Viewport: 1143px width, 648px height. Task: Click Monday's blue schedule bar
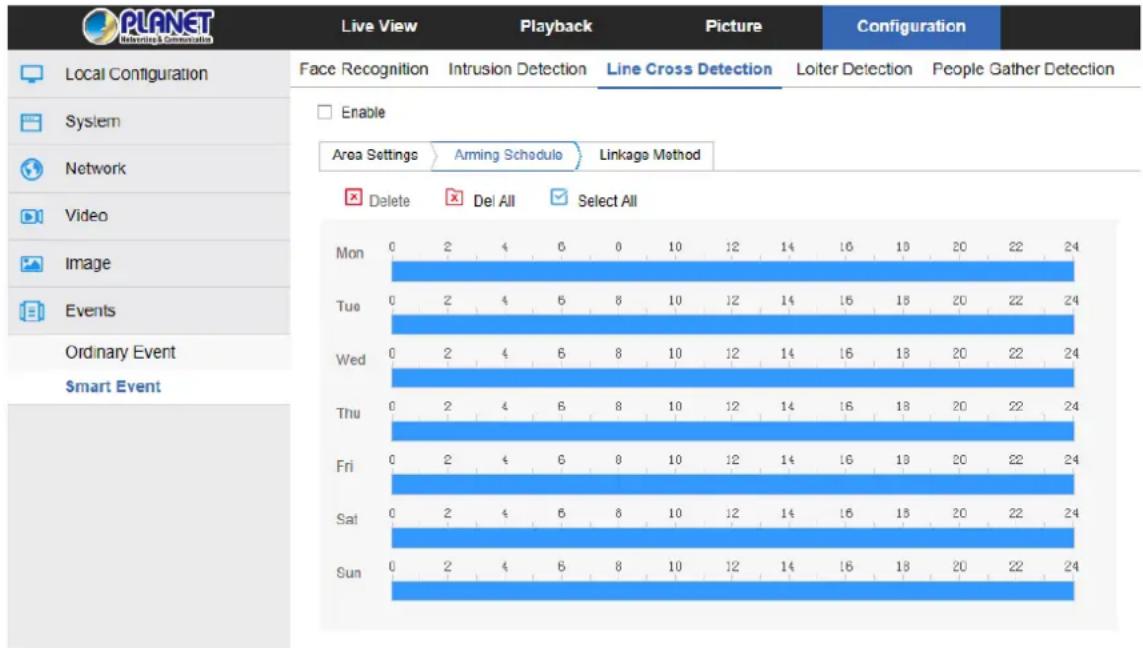tap(732, 272)
